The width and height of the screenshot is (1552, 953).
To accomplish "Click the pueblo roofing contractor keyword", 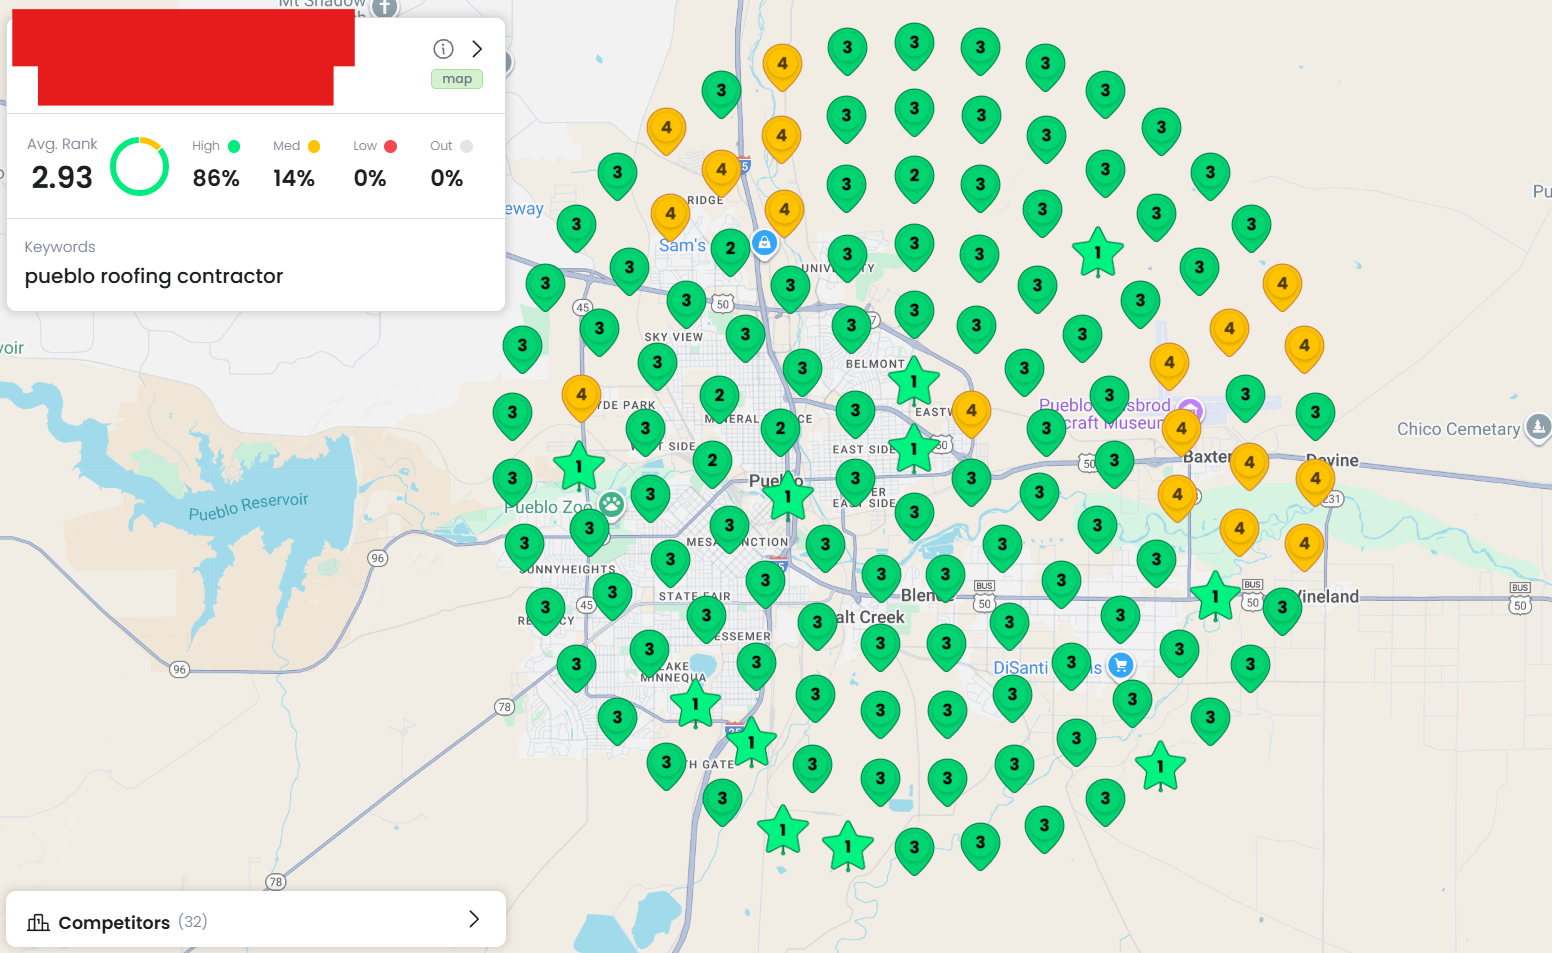I will [x=154, y=276].
